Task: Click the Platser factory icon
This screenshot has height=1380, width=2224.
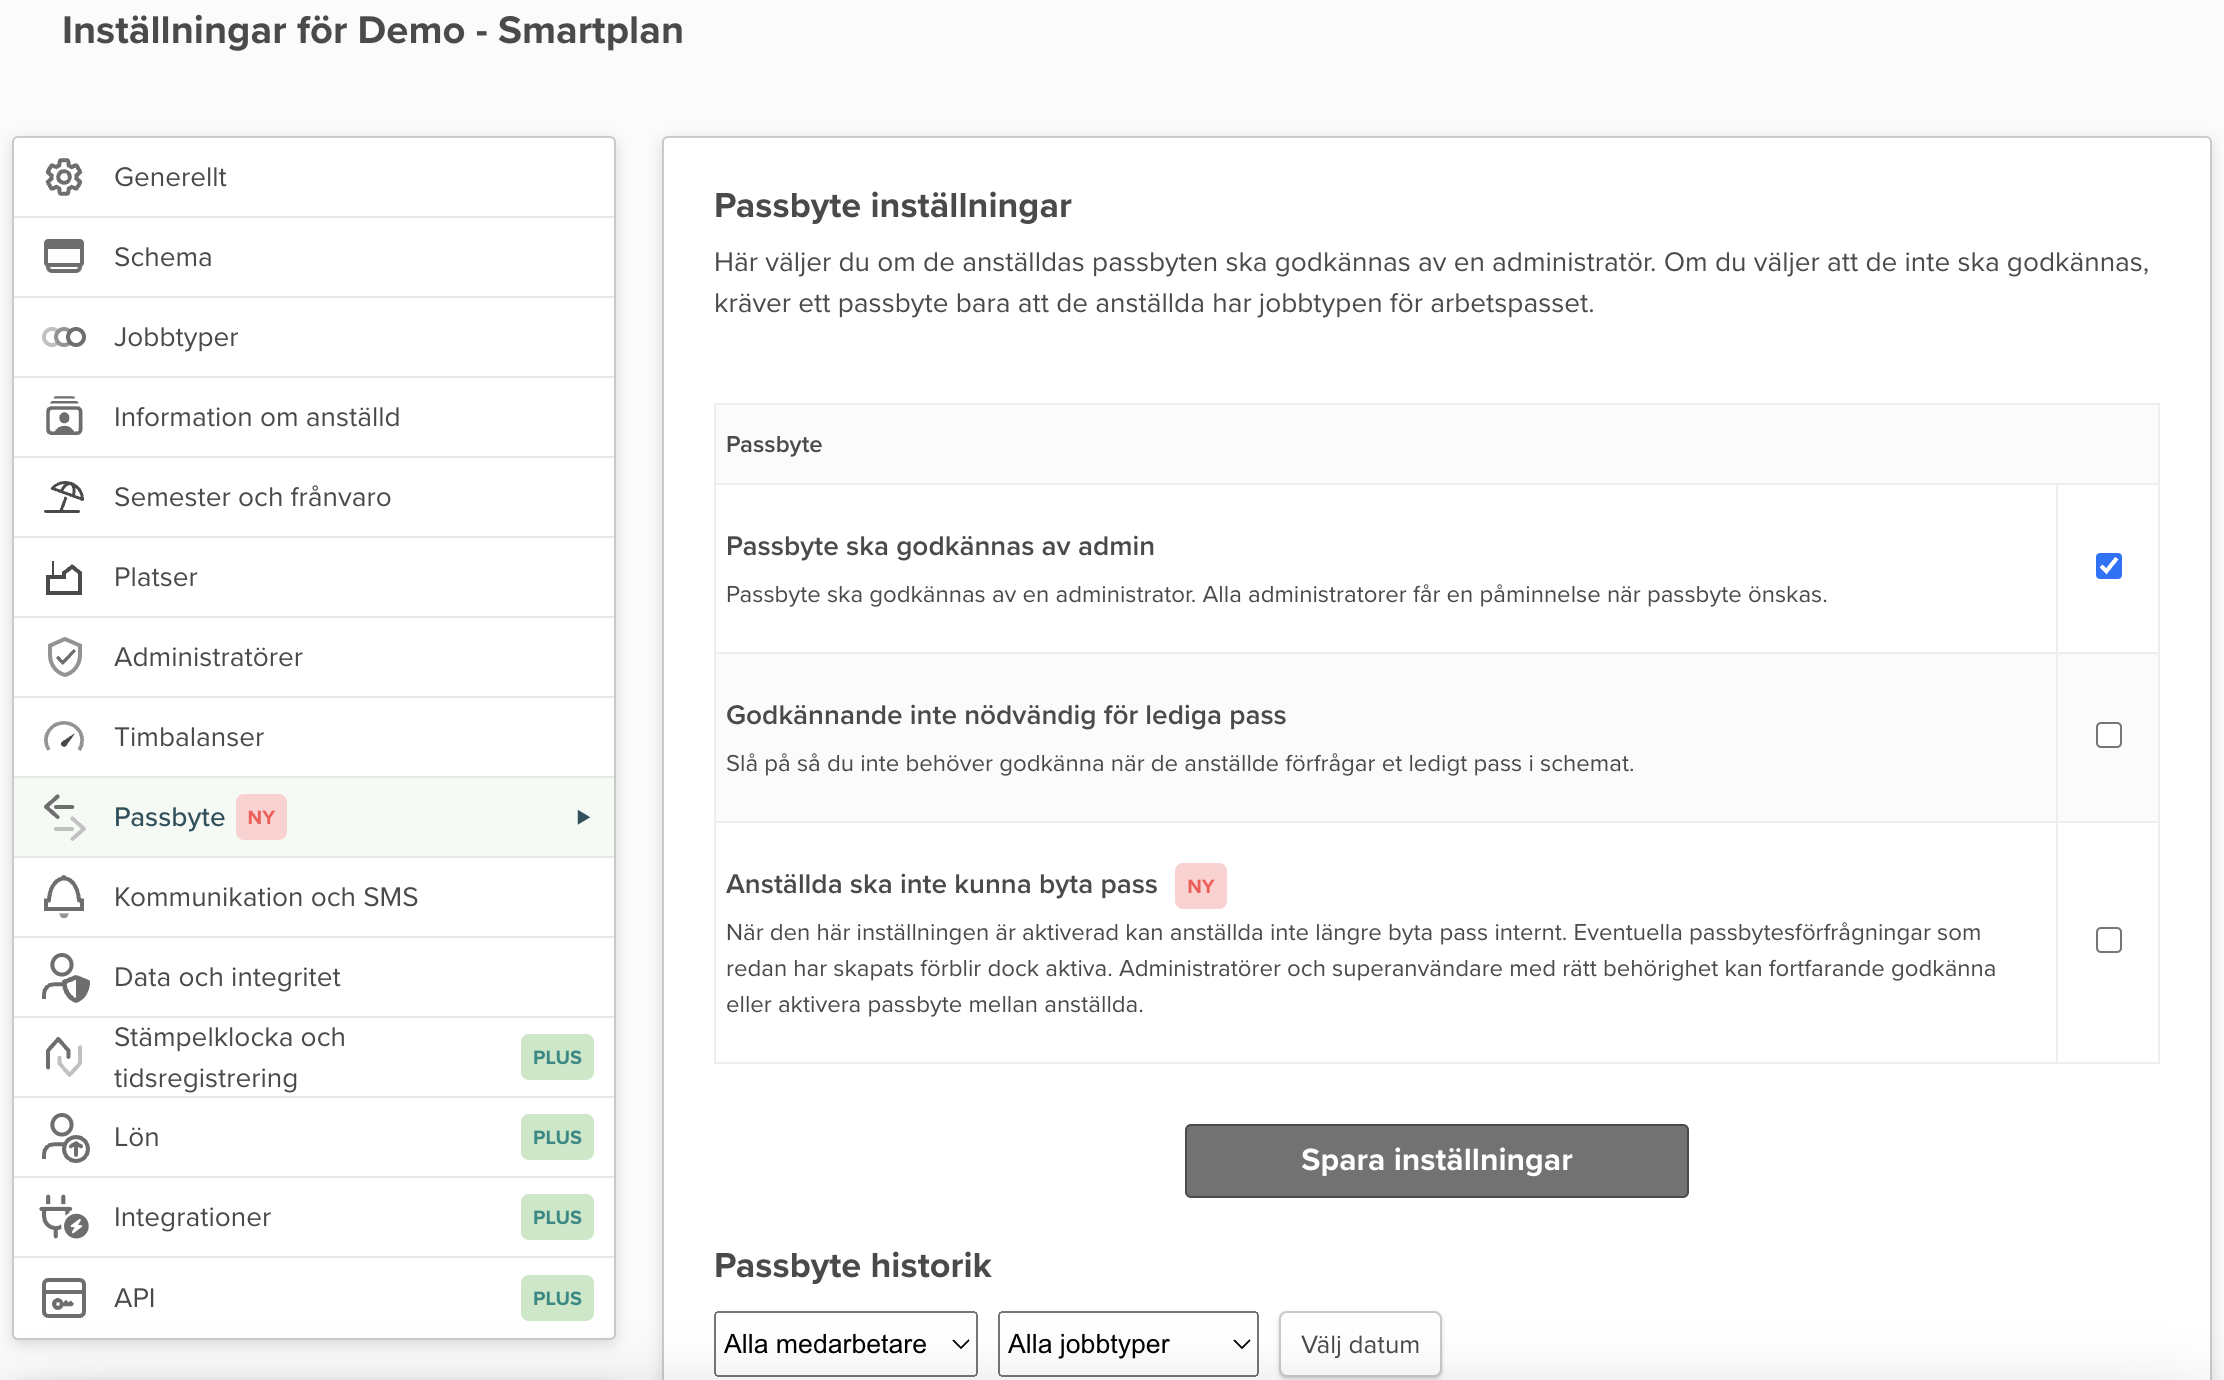Action: [64, 577]
